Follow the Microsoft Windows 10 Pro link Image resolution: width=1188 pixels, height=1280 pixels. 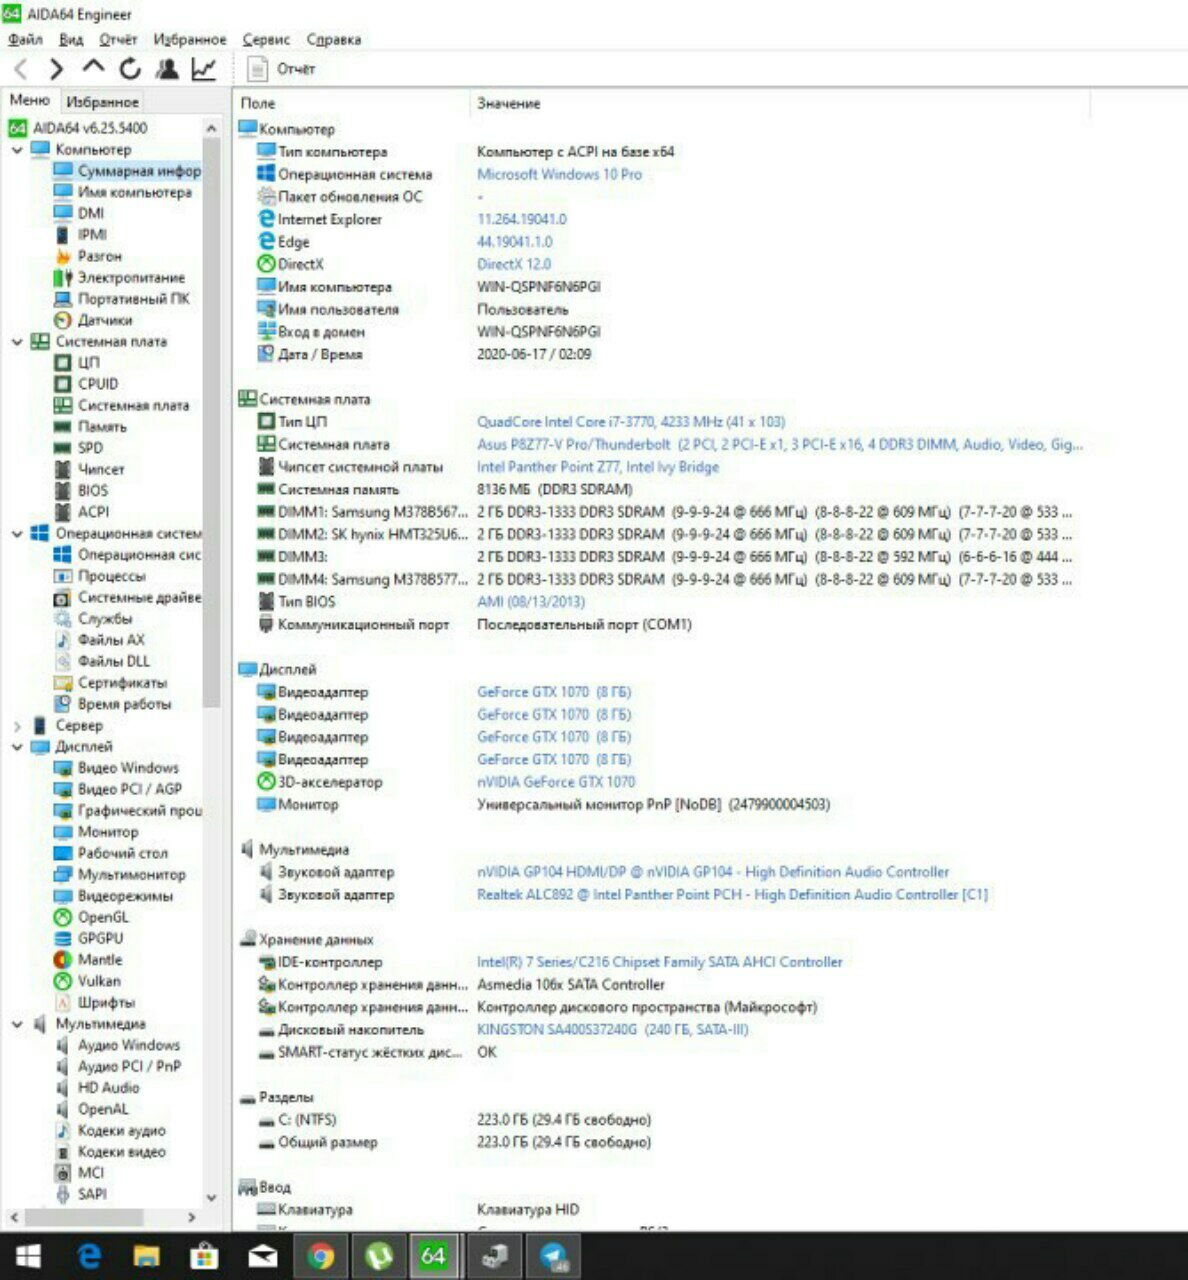559,174
